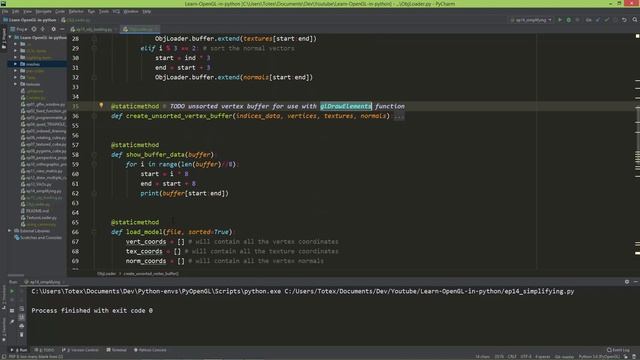Open Project panel settings gear

point(53,29)
